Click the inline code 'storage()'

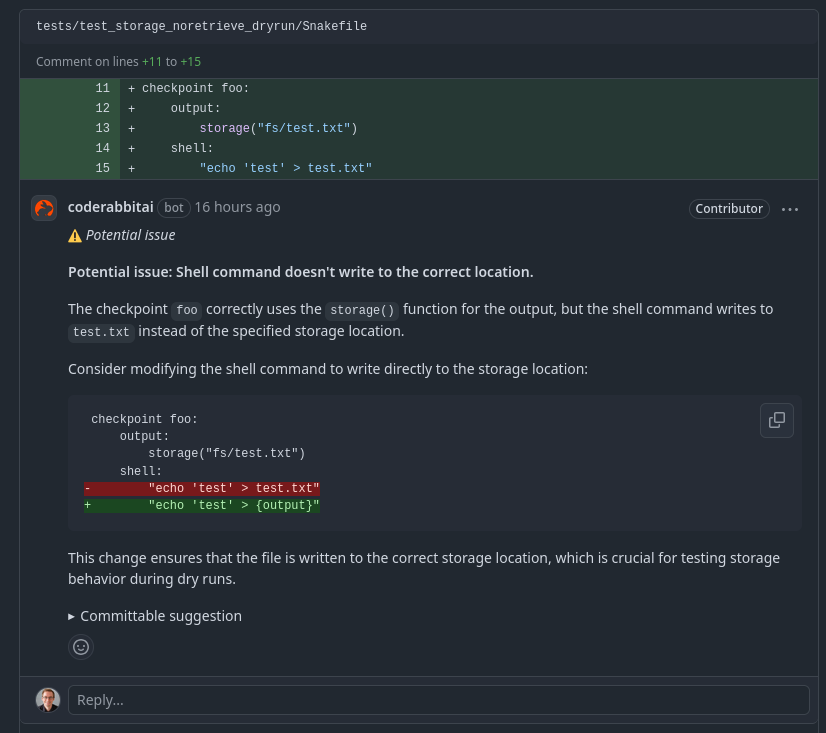click(x=362, y=310)
